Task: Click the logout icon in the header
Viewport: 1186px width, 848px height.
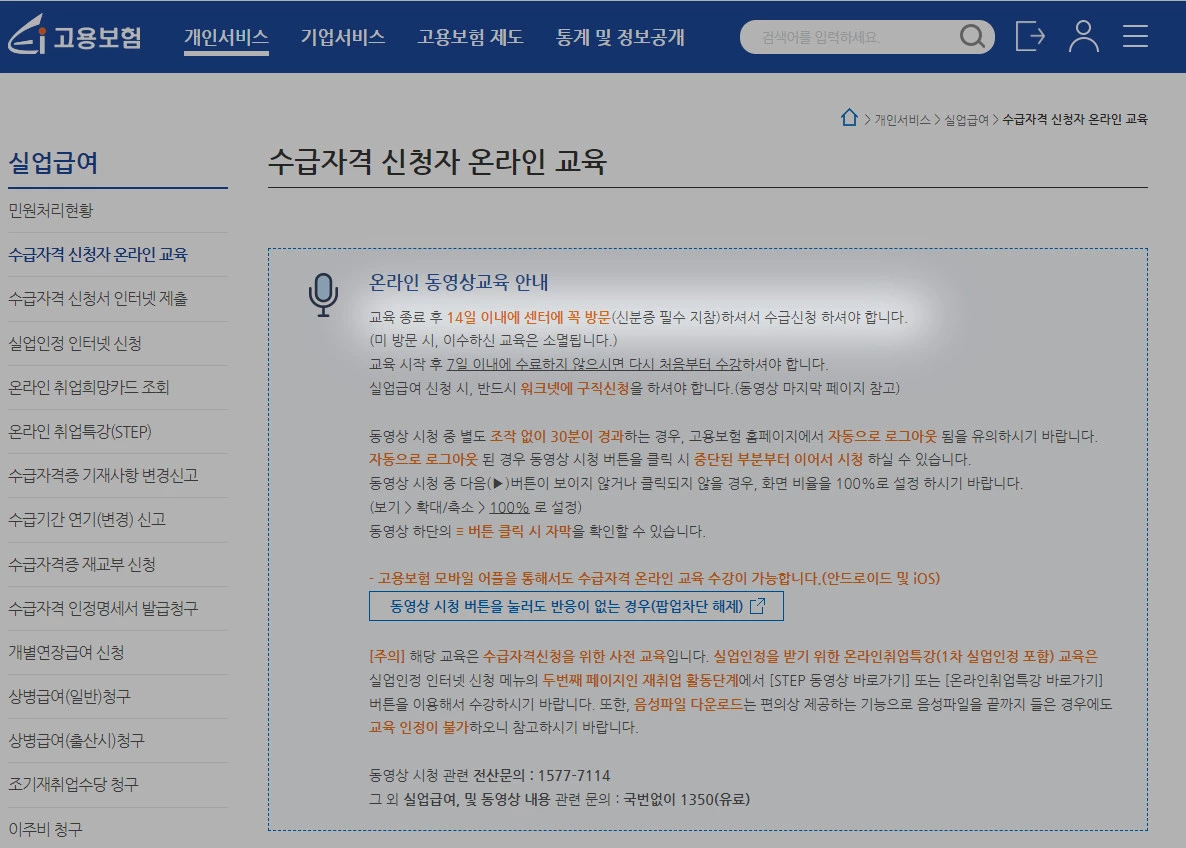Action: (1030, 37)
